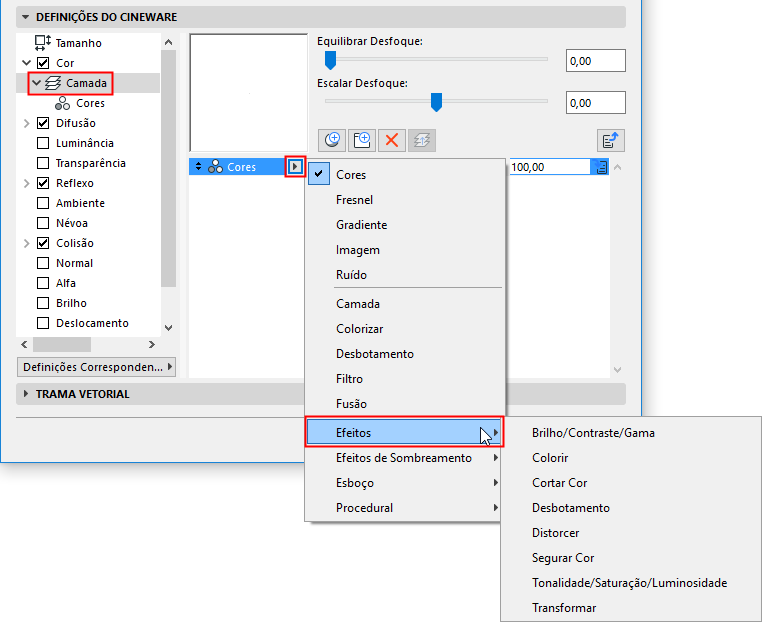The height and width of the screenshot is (622, 762).
Task: Click the Cores icon in the layer row
Action: tap(215, 167)
